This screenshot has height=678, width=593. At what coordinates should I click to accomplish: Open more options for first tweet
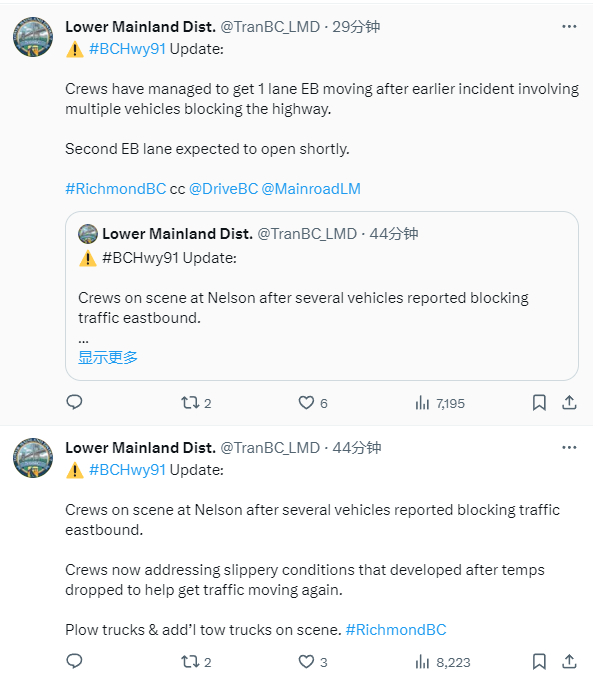pos(569,27)
